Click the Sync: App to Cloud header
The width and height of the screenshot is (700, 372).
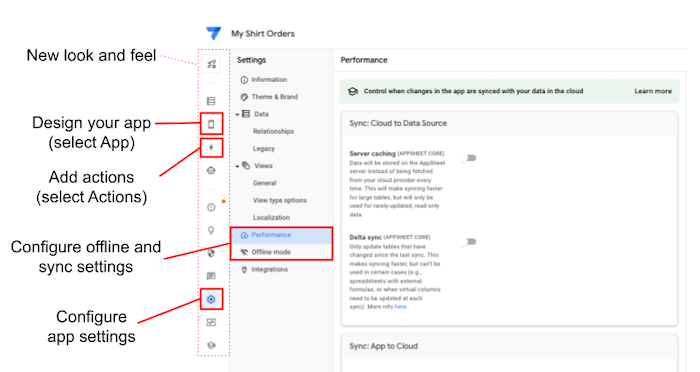tap(383, 346)
